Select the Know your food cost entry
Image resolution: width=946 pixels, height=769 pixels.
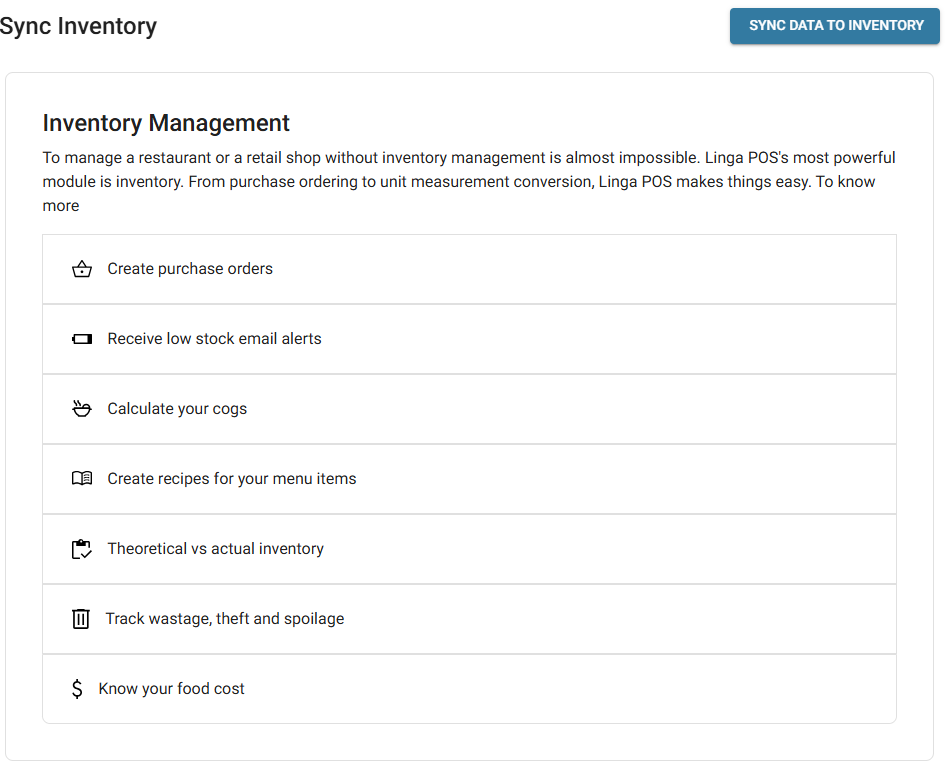(171, 689)
